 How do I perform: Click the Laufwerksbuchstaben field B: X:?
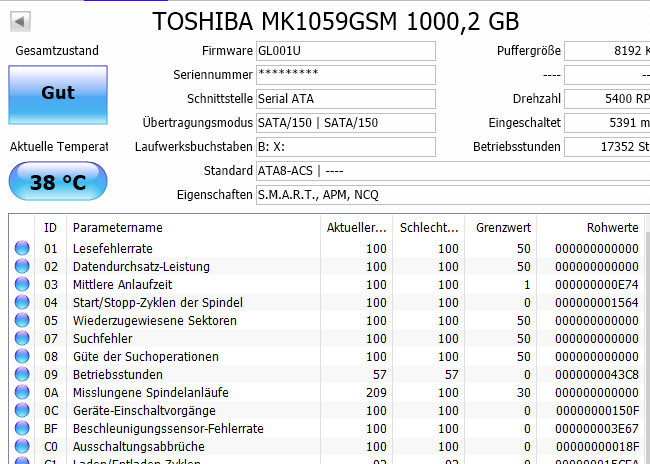346,147
